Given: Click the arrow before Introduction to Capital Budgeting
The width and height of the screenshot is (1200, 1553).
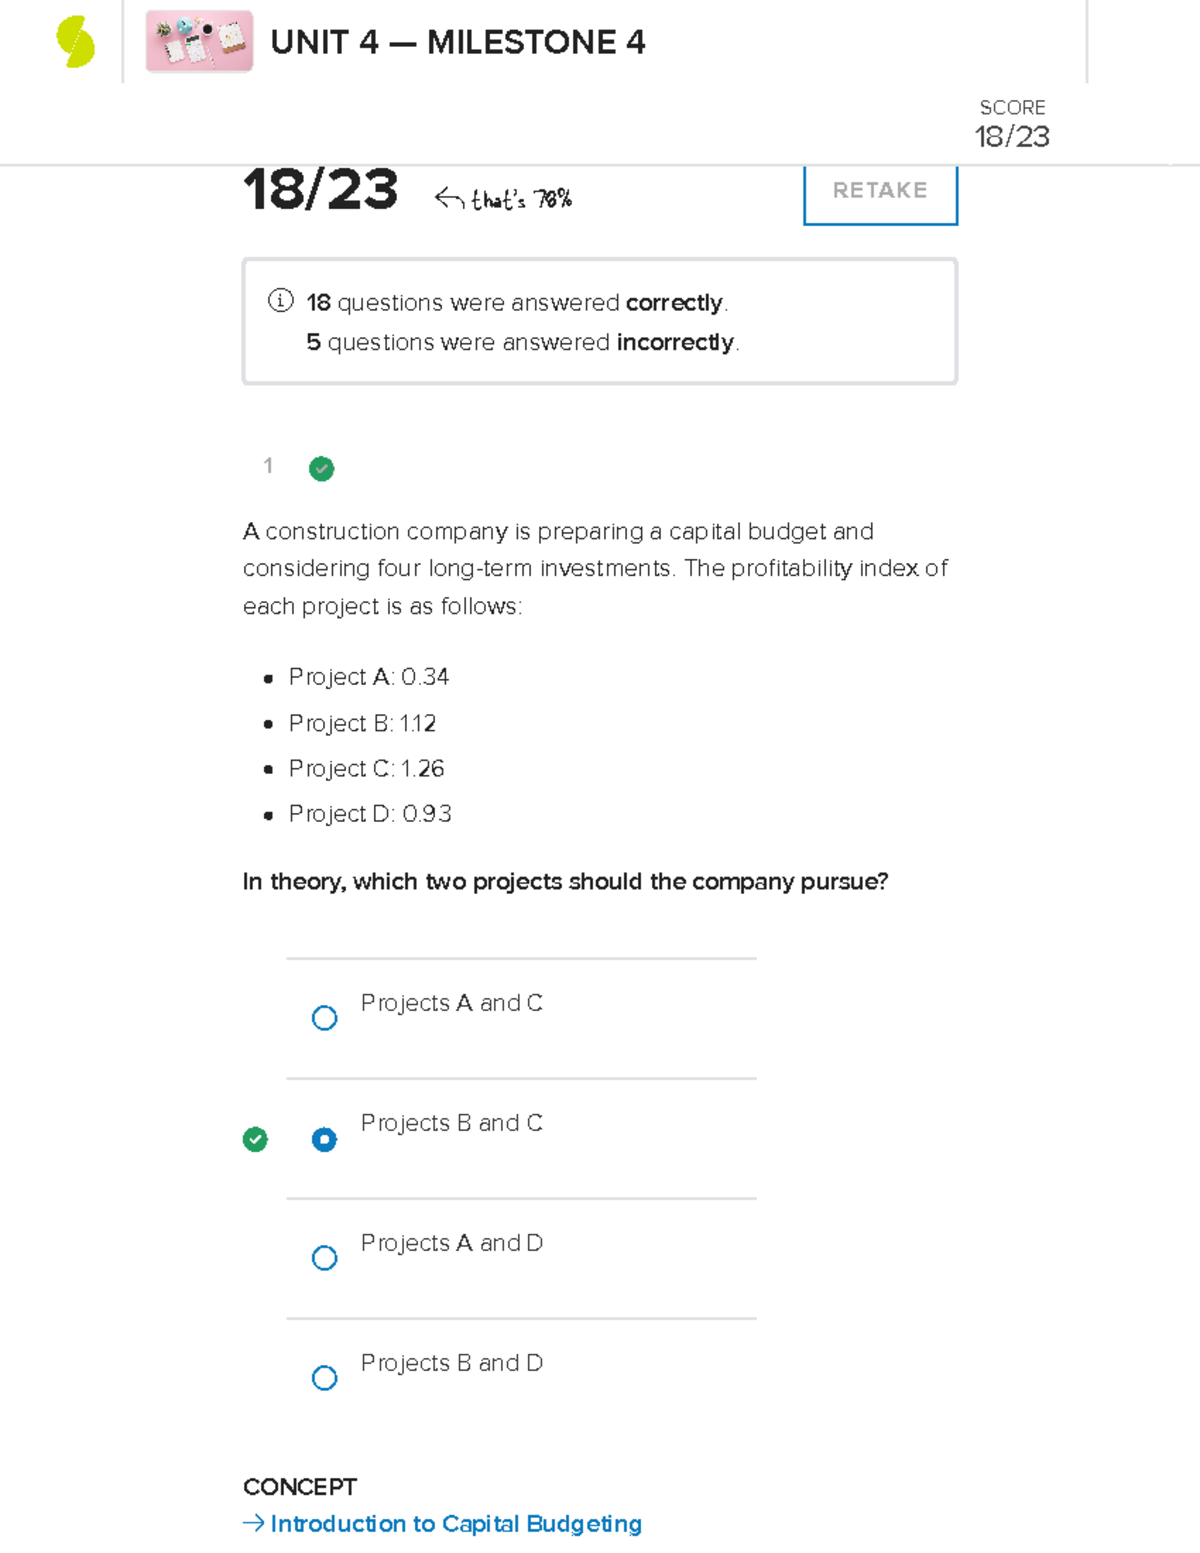Looking at the screenshot, I should tap(254, 1522).
